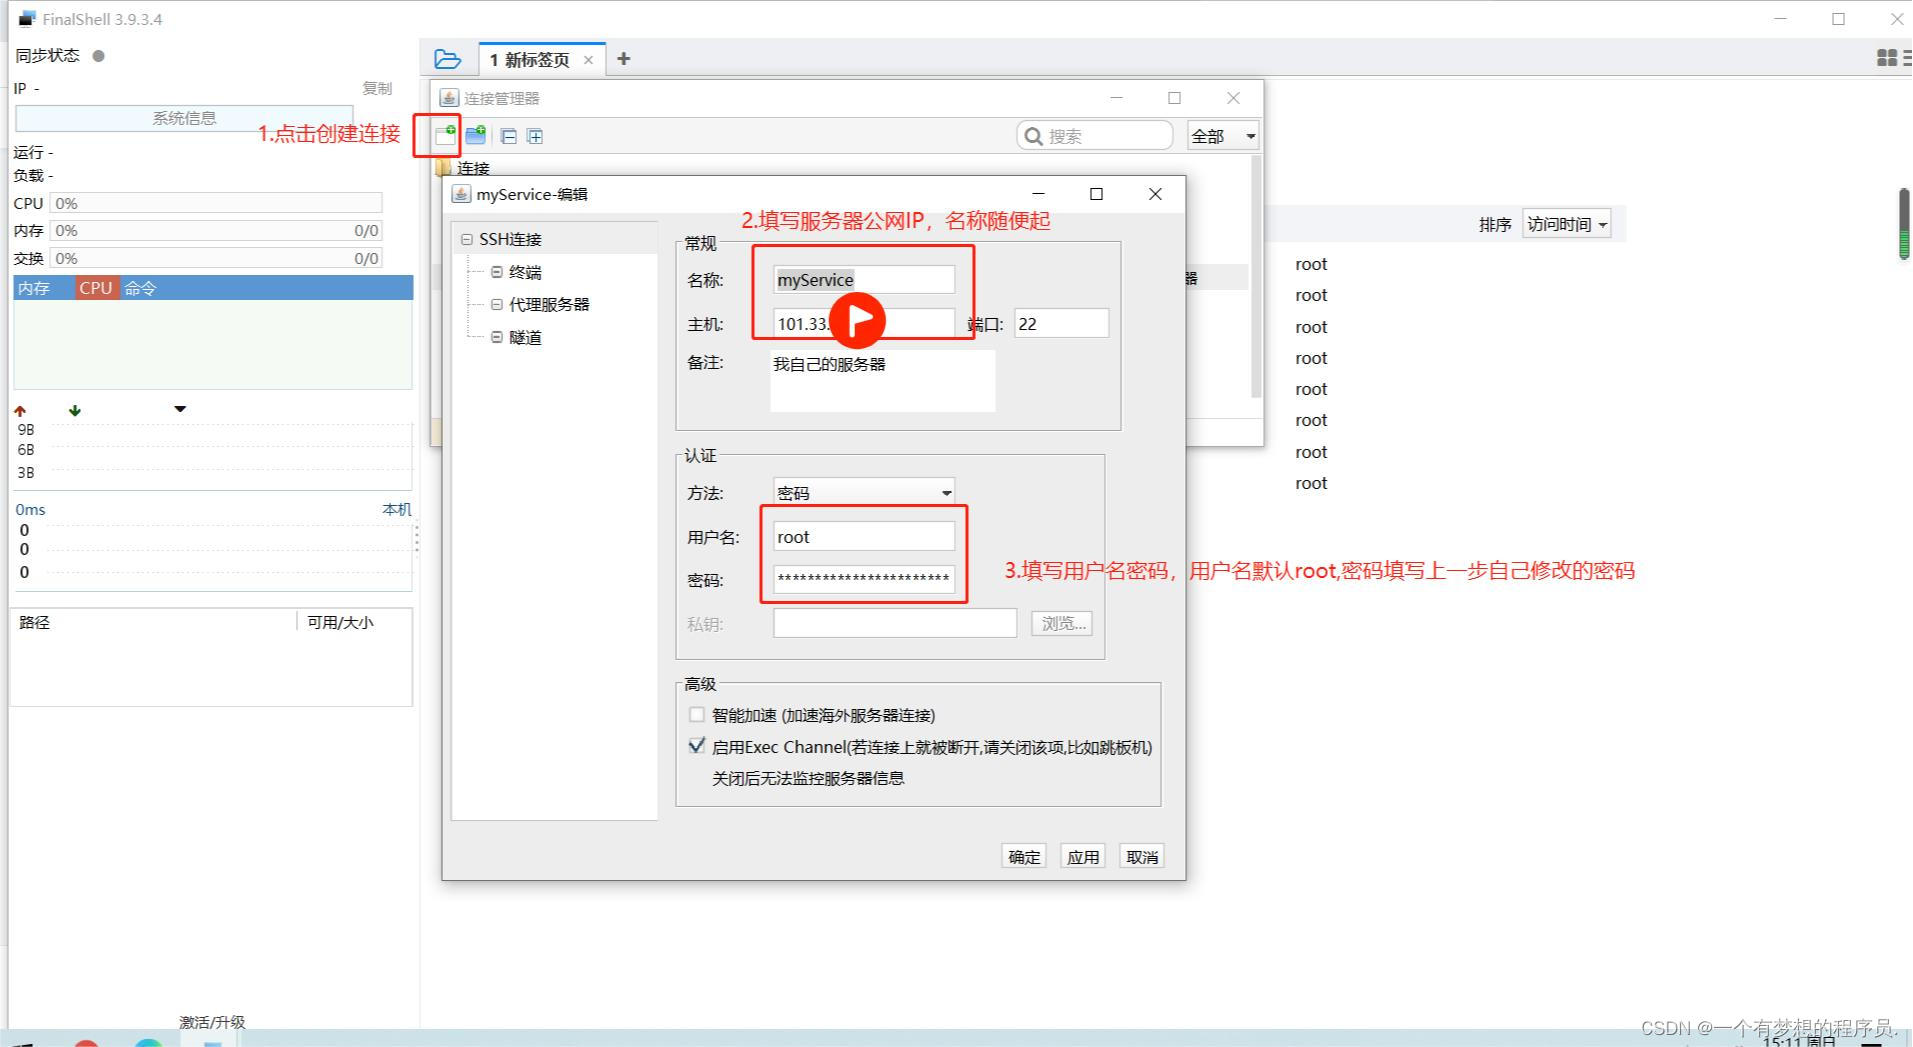Viewport: 1913px width, 1047px height.
Task: Select the CPU column tab in process panel
Action: (x=96, y=288)
